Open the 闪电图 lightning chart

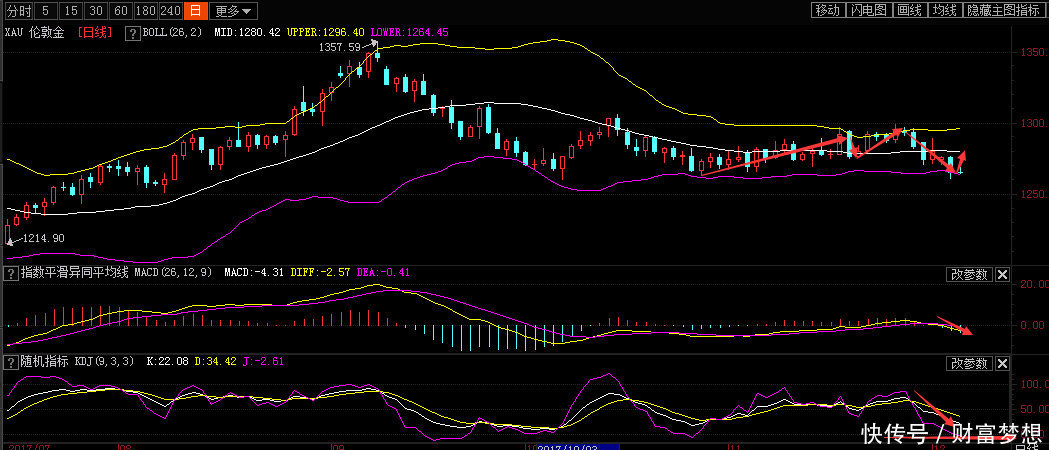tap(868, 10)
